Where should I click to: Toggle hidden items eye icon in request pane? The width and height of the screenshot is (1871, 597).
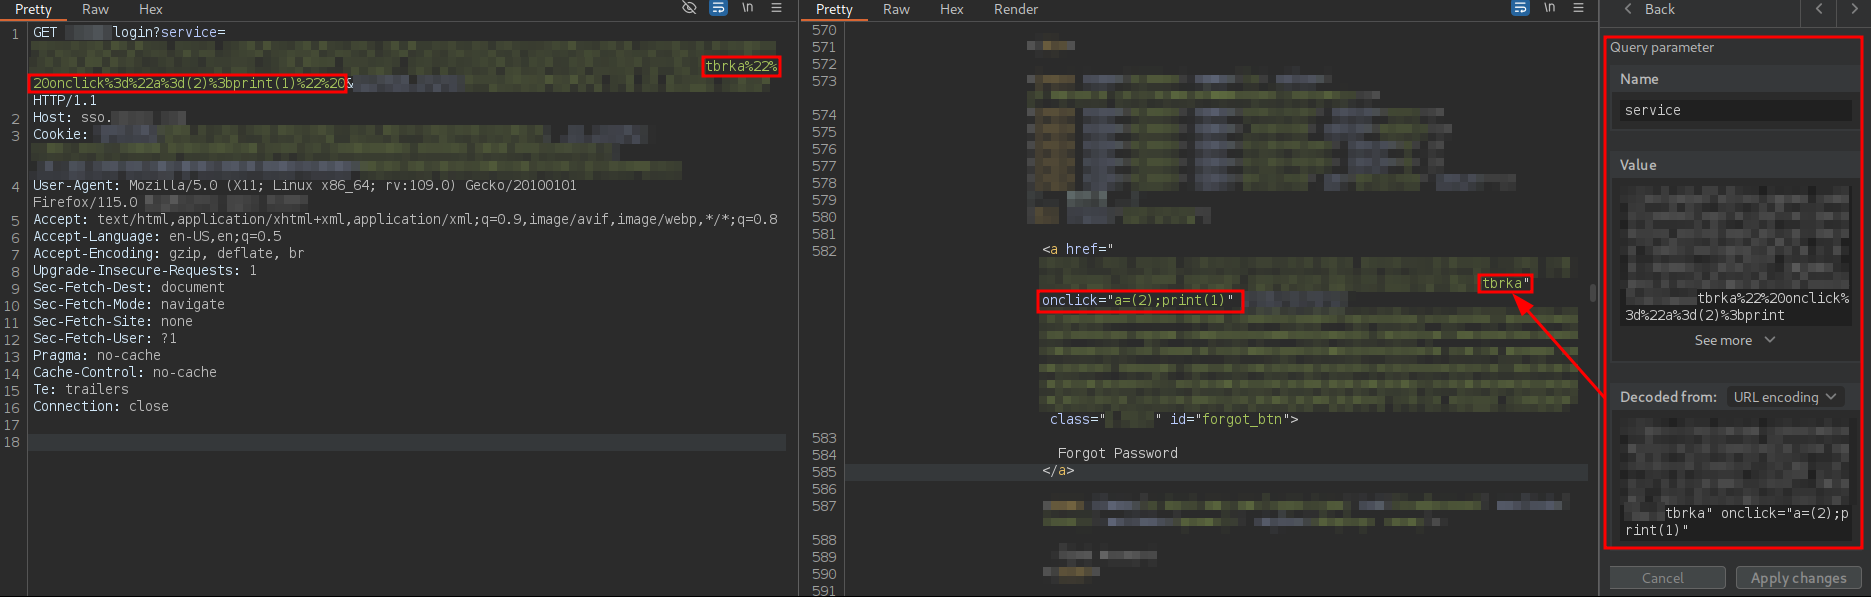click(689, 8)
